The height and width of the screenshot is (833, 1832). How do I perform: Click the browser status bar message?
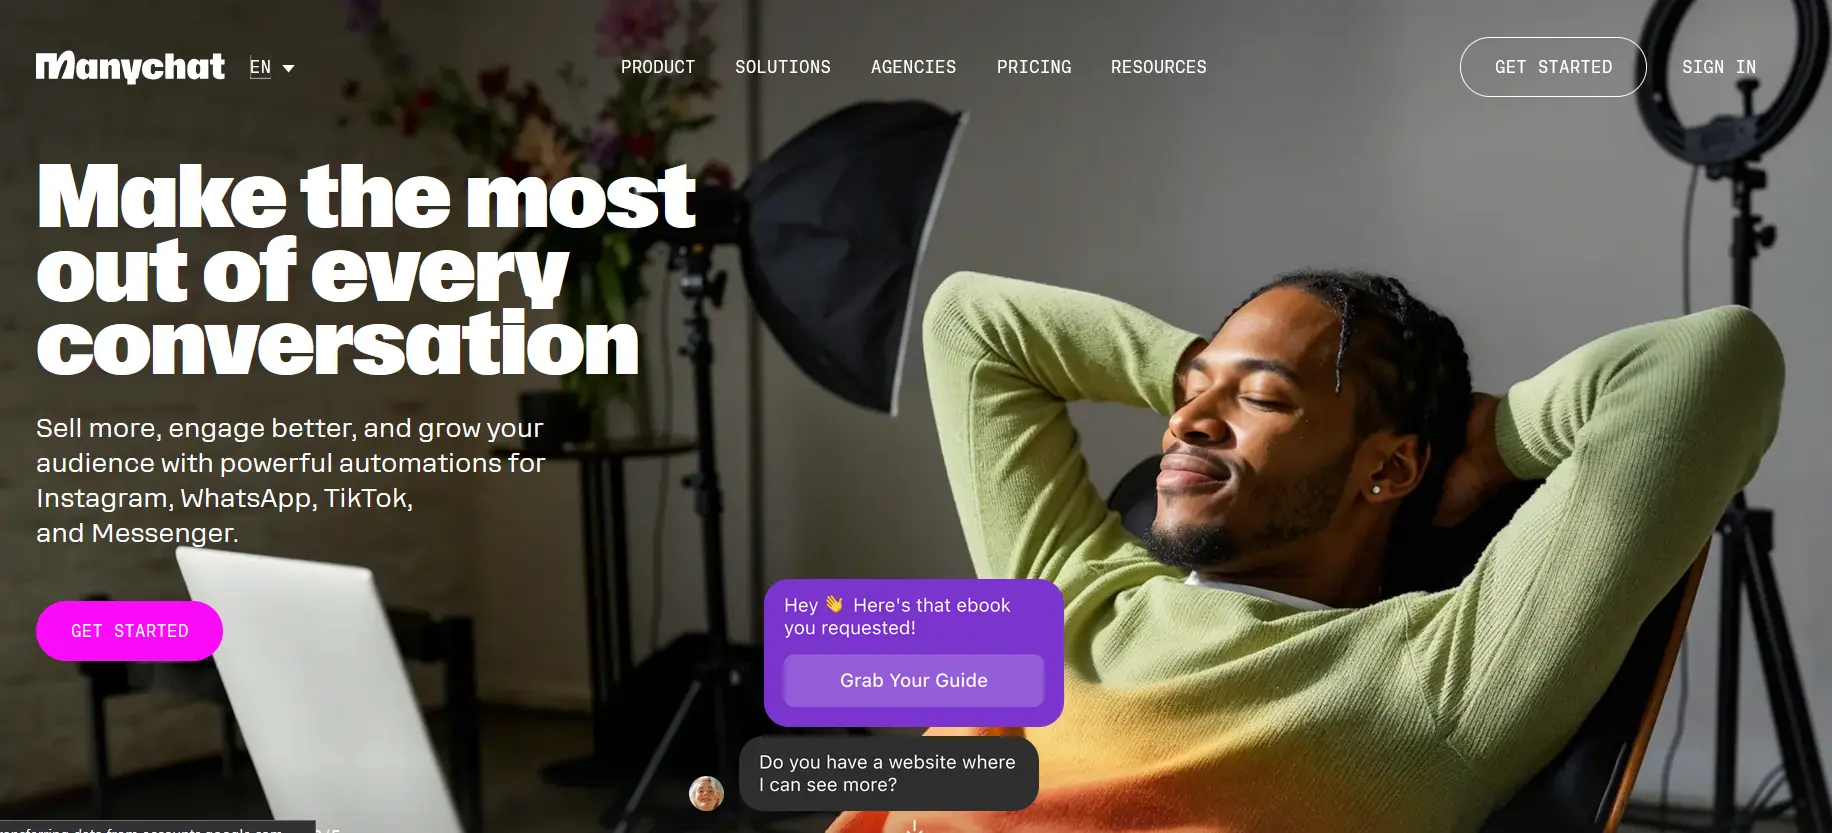[x=157, y=828]
